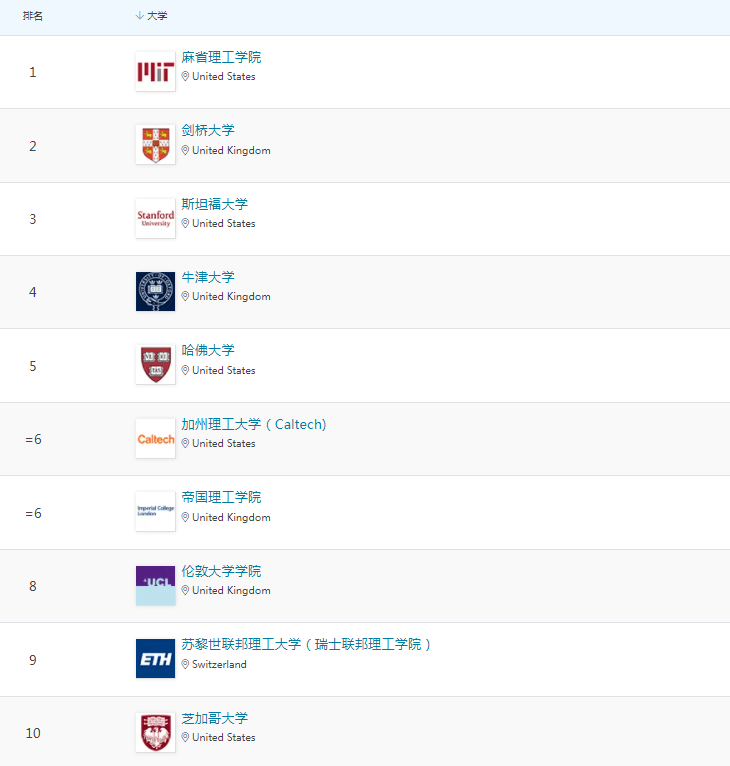This screenshot has height=766, width=730.
Task: Click rank number 8 cell
Action: click(33, 586)
